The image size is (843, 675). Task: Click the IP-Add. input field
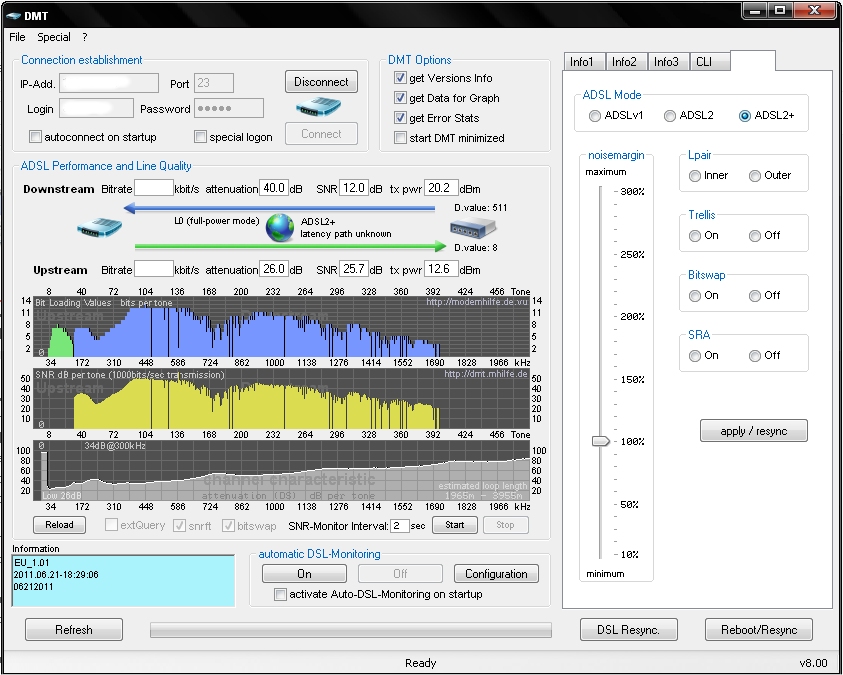tap(109, 83)
